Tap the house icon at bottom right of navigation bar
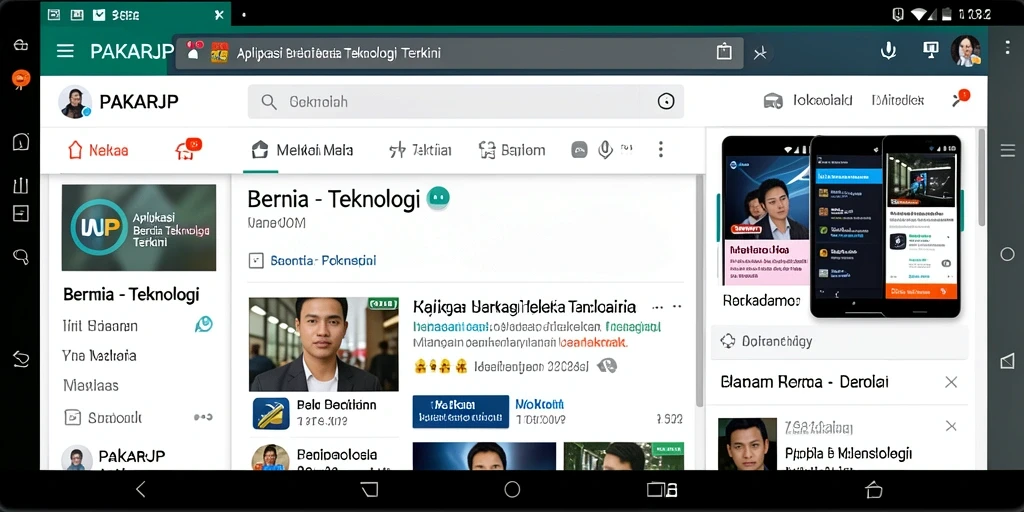Screen dimensions: 1024x512 click(873, 489)
